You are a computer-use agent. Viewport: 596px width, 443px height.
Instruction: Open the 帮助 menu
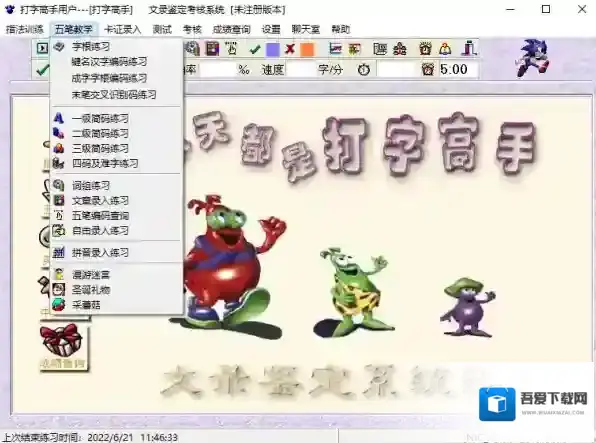340,29
